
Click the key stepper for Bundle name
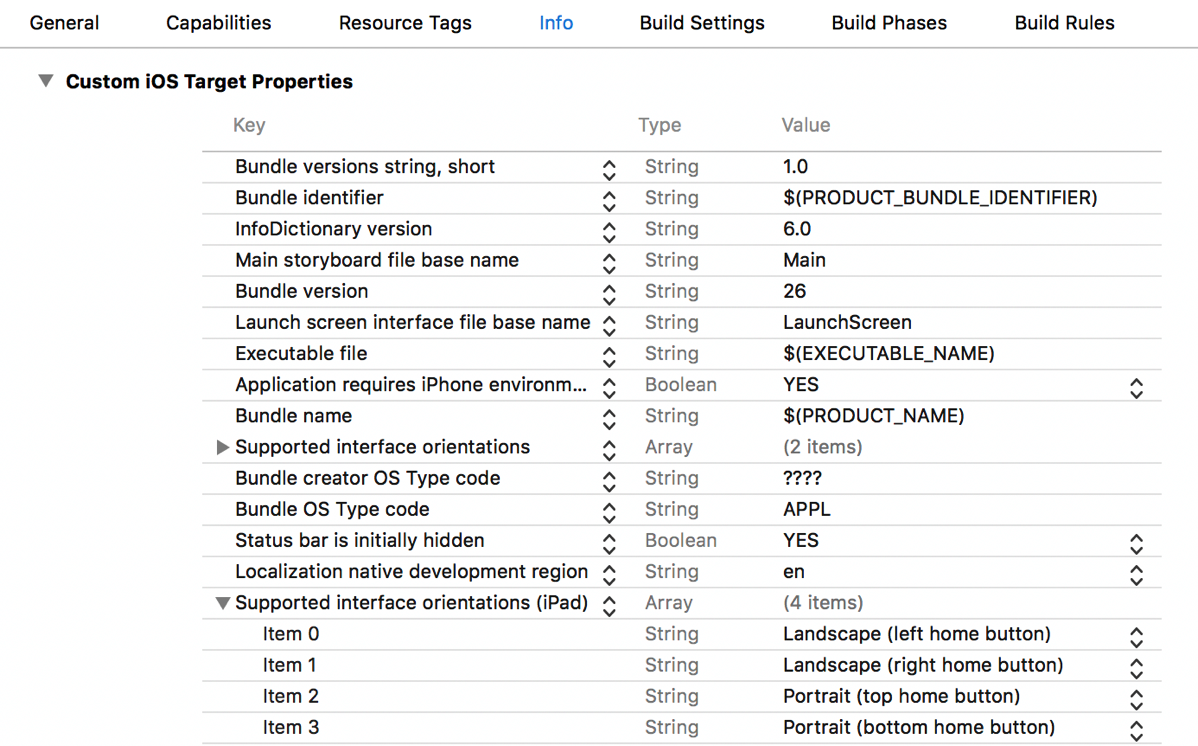(609, 417)
